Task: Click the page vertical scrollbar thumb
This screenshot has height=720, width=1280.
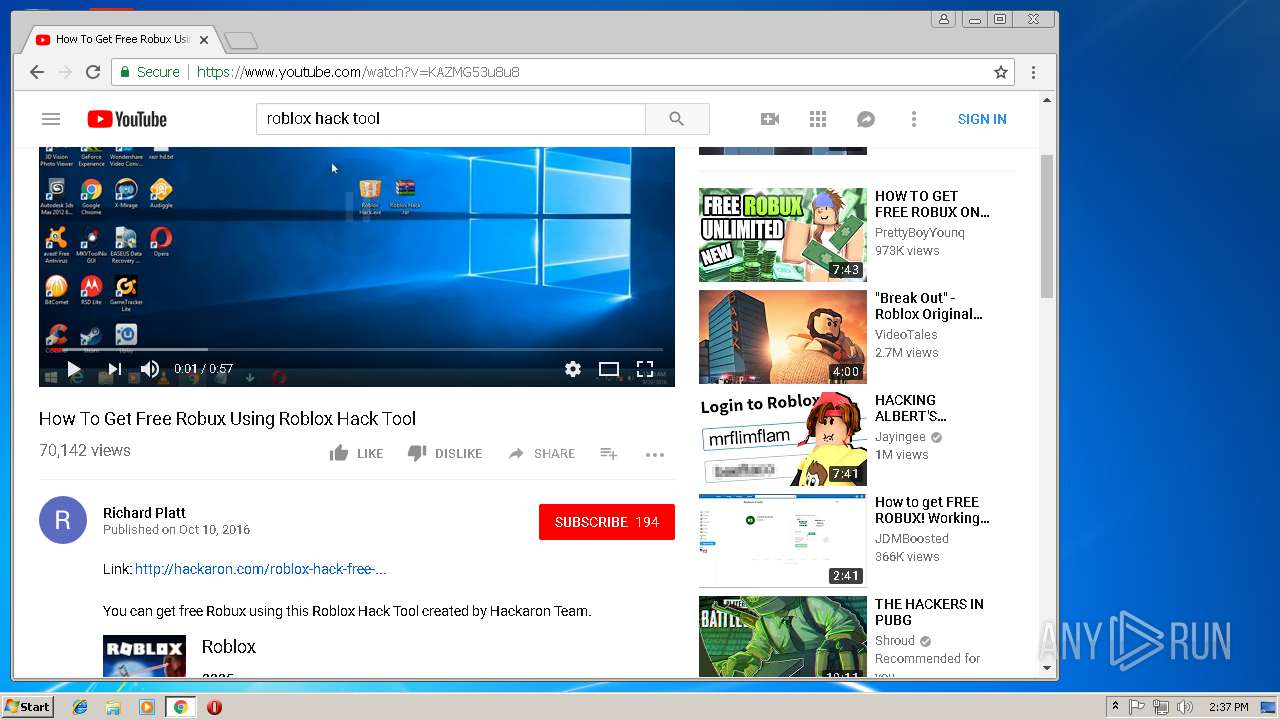Action: point(1047,226)
